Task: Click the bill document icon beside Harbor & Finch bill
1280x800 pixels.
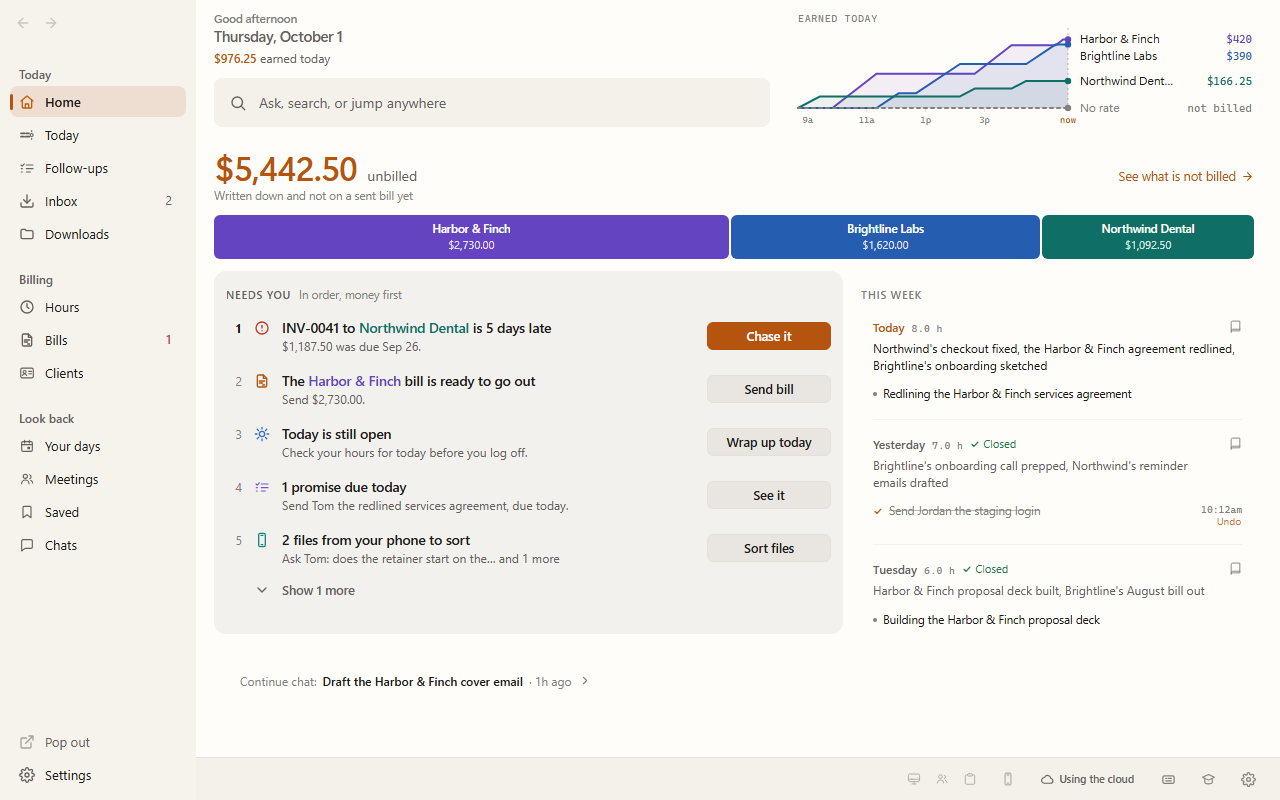Action: (x=262, y=381)
